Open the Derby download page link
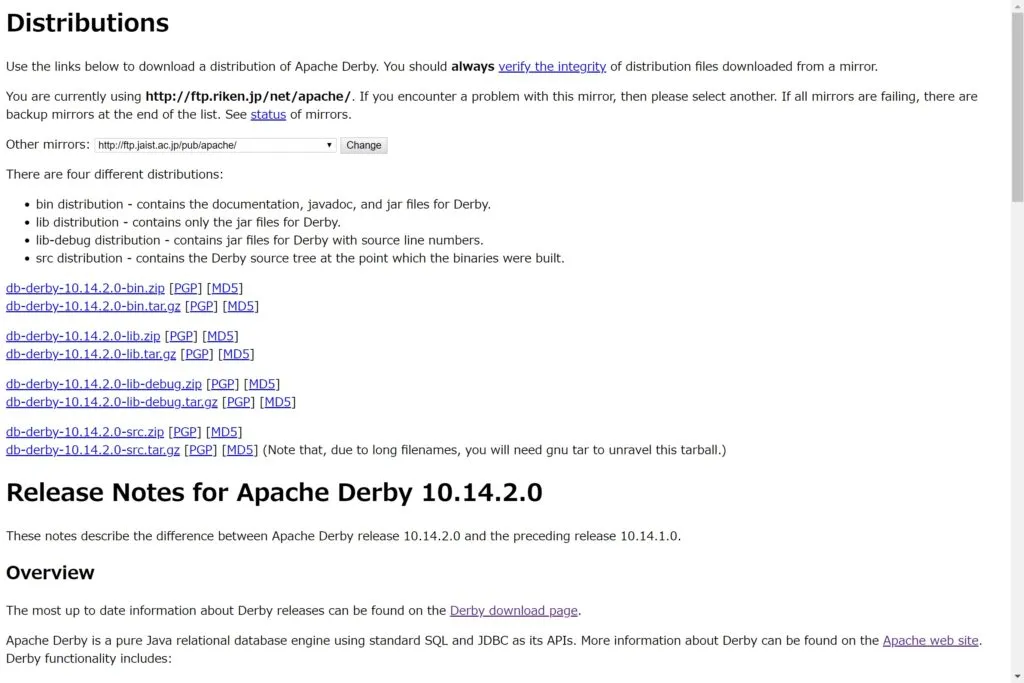Viewport: 1024px width, 683px height. (514, 611)
